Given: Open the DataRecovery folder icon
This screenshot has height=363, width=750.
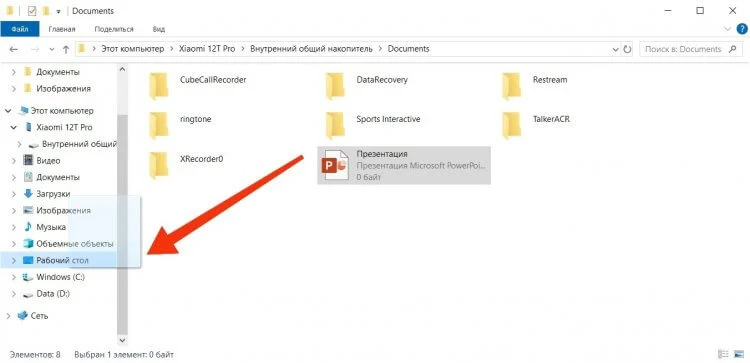Looking at the screenshot, I should coord(335,86).
